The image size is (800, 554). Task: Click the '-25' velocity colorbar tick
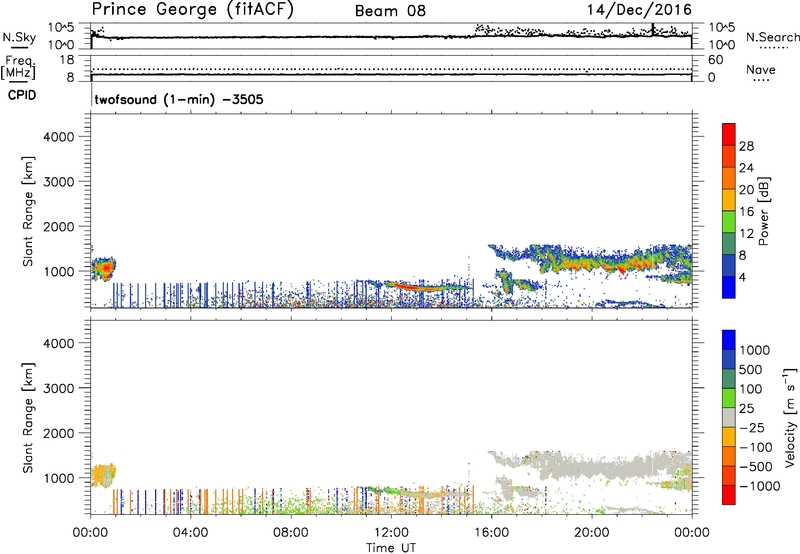[753, 427]
